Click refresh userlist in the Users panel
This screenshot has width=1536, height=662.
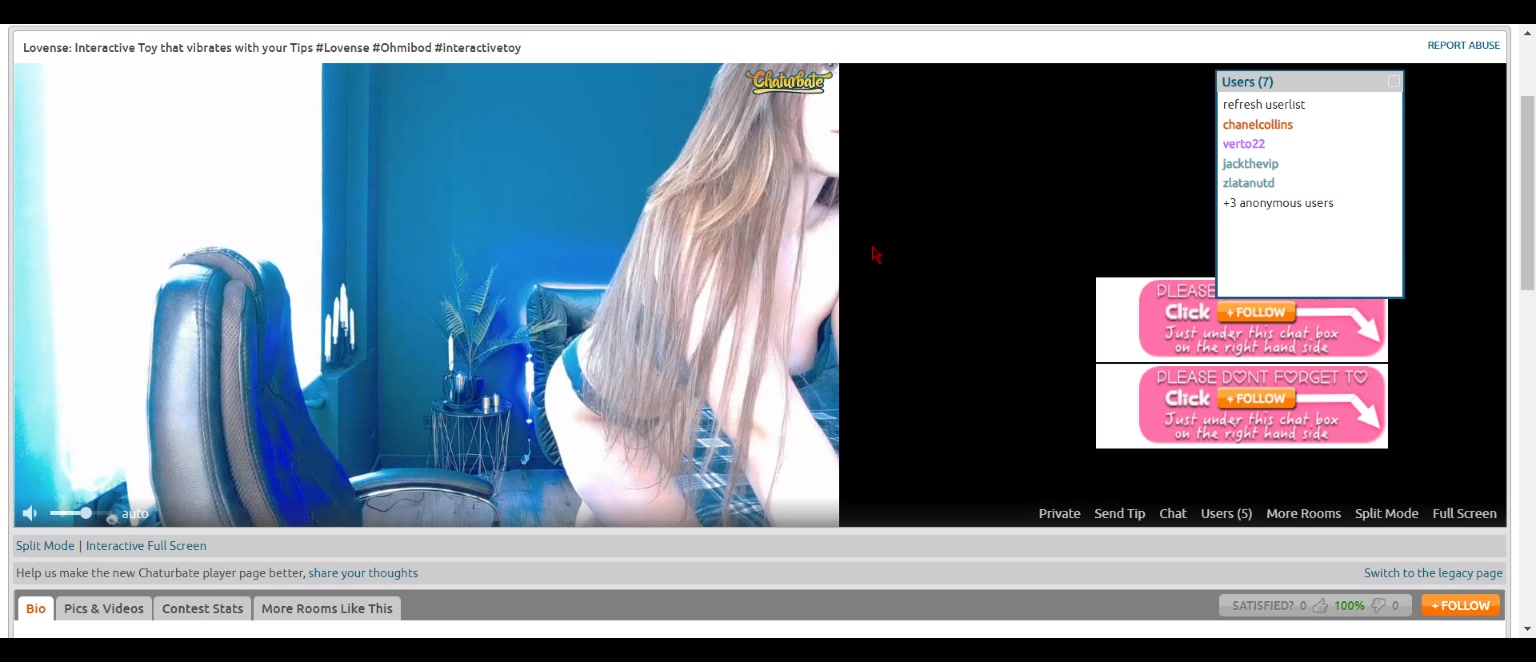[1263, 104]
